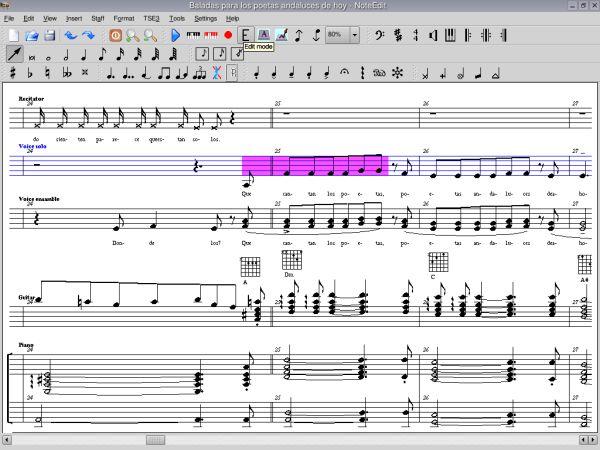
Task: Toggle the double-flat accidental
Action: [x=67, y=73]
